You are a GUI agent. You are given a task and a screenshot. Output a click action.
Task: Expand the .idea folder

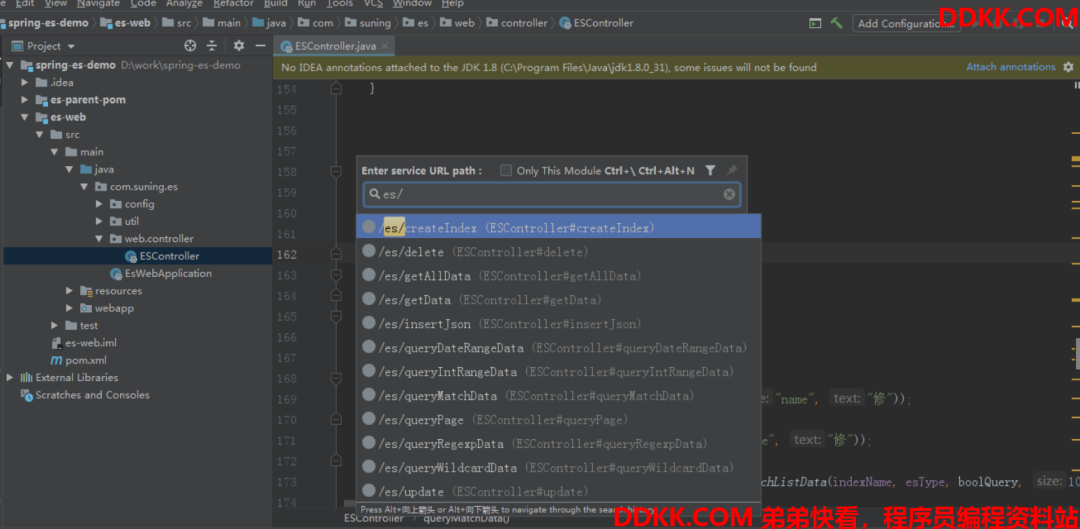(x=25, y=83)
